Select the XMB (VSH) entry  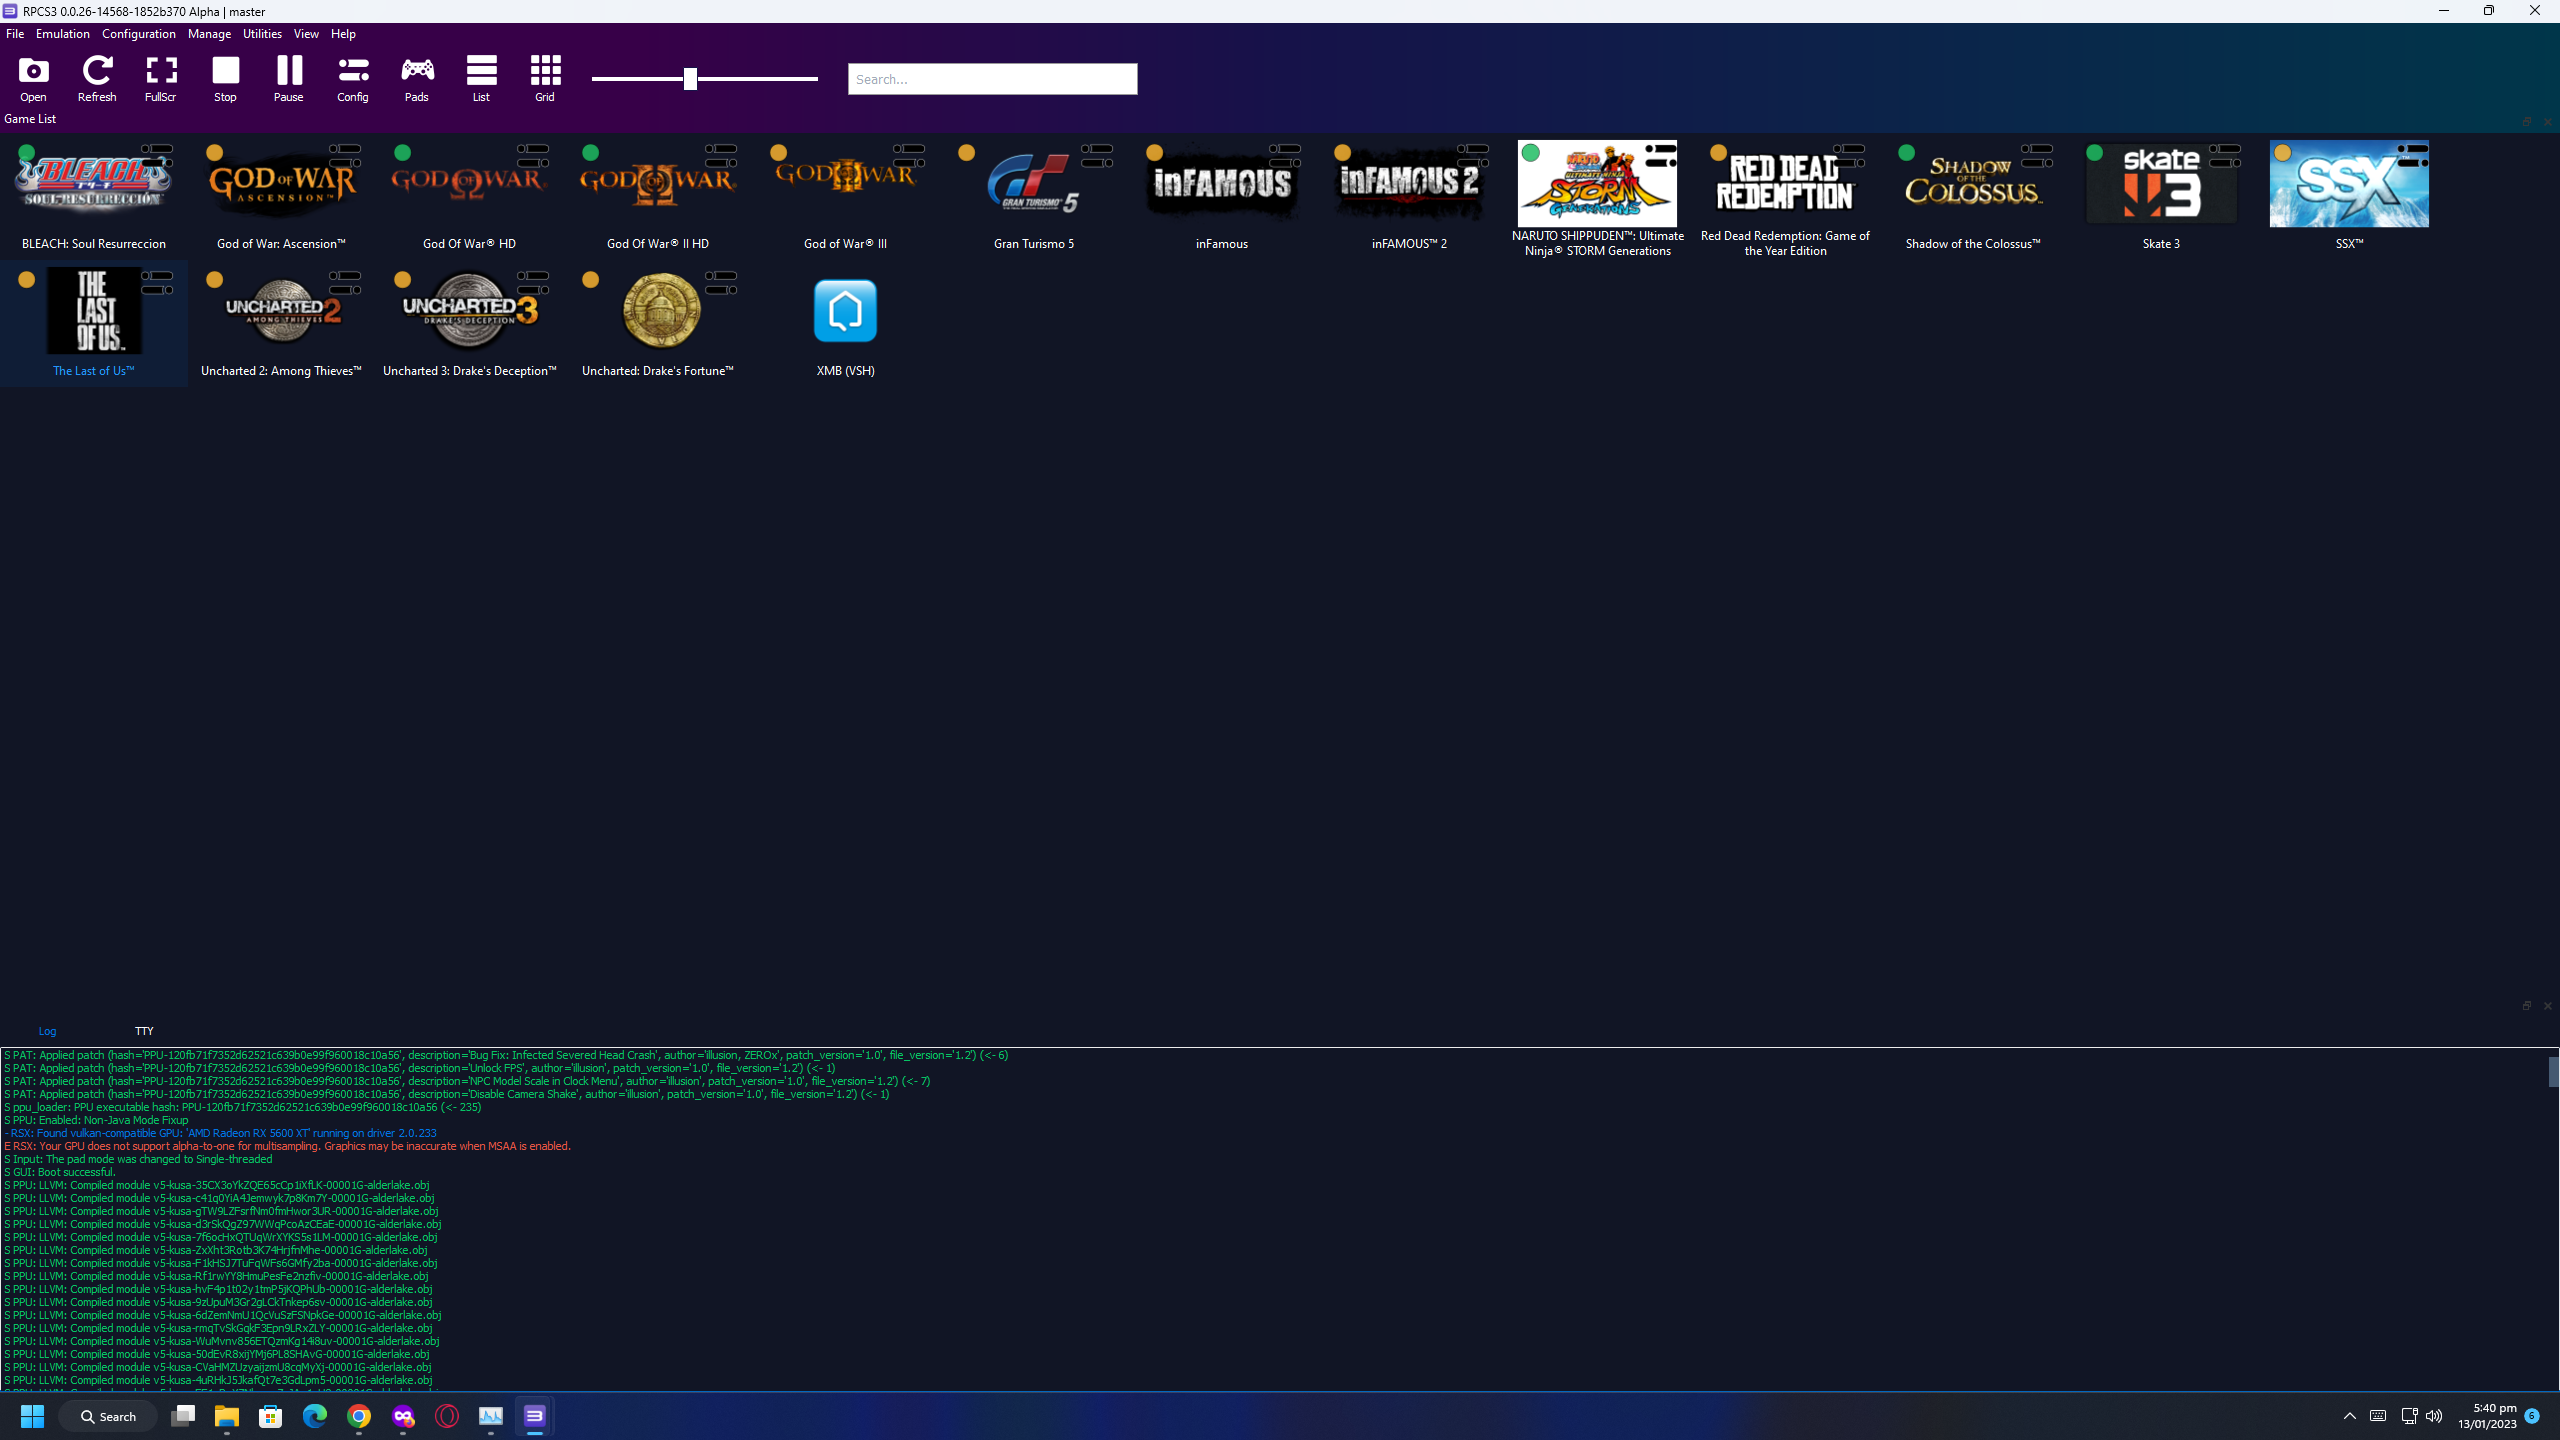845,312
